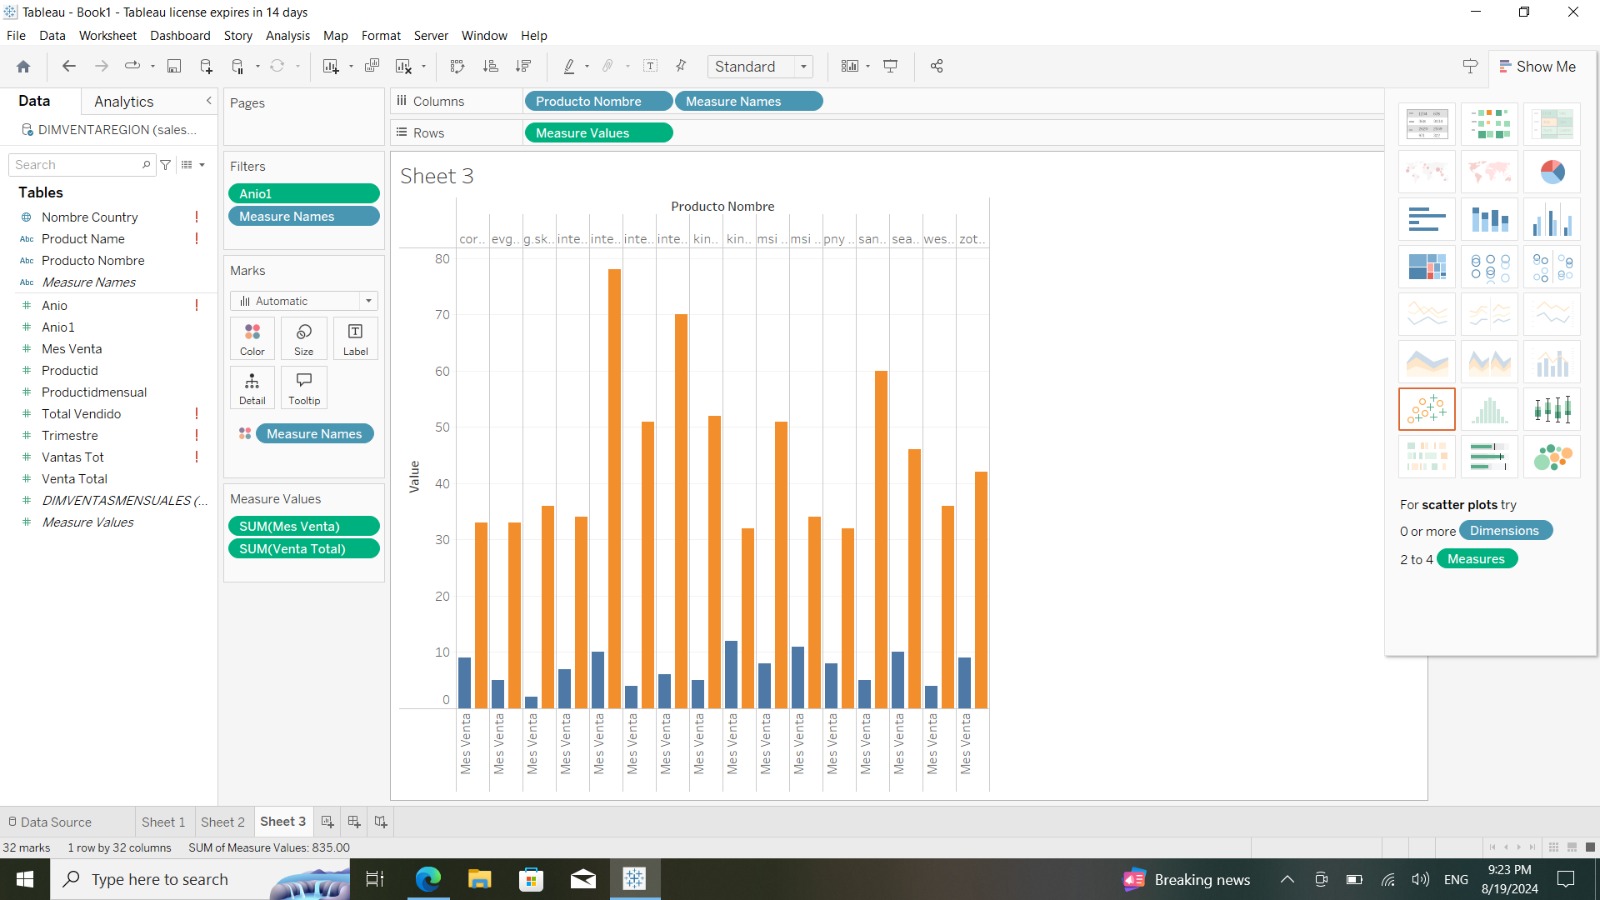Sort data descending from the toolbar
The width and height of the screenshot is (1600, 900).
tap(522, 66)
